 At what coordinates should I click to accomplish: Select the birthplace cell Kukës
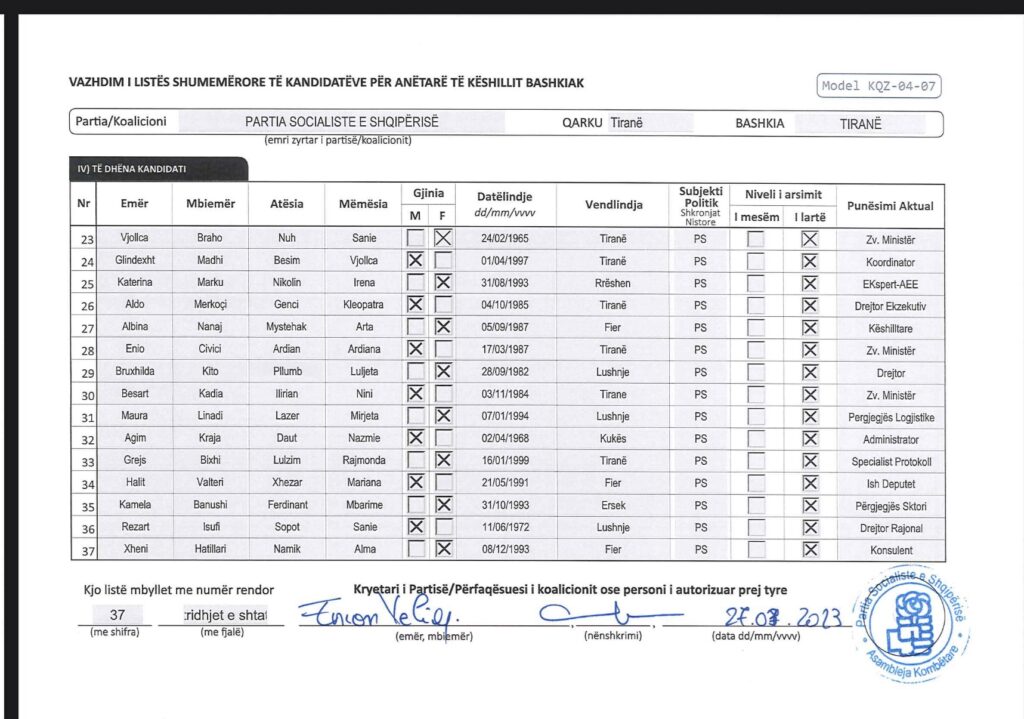tap(613, 438)
